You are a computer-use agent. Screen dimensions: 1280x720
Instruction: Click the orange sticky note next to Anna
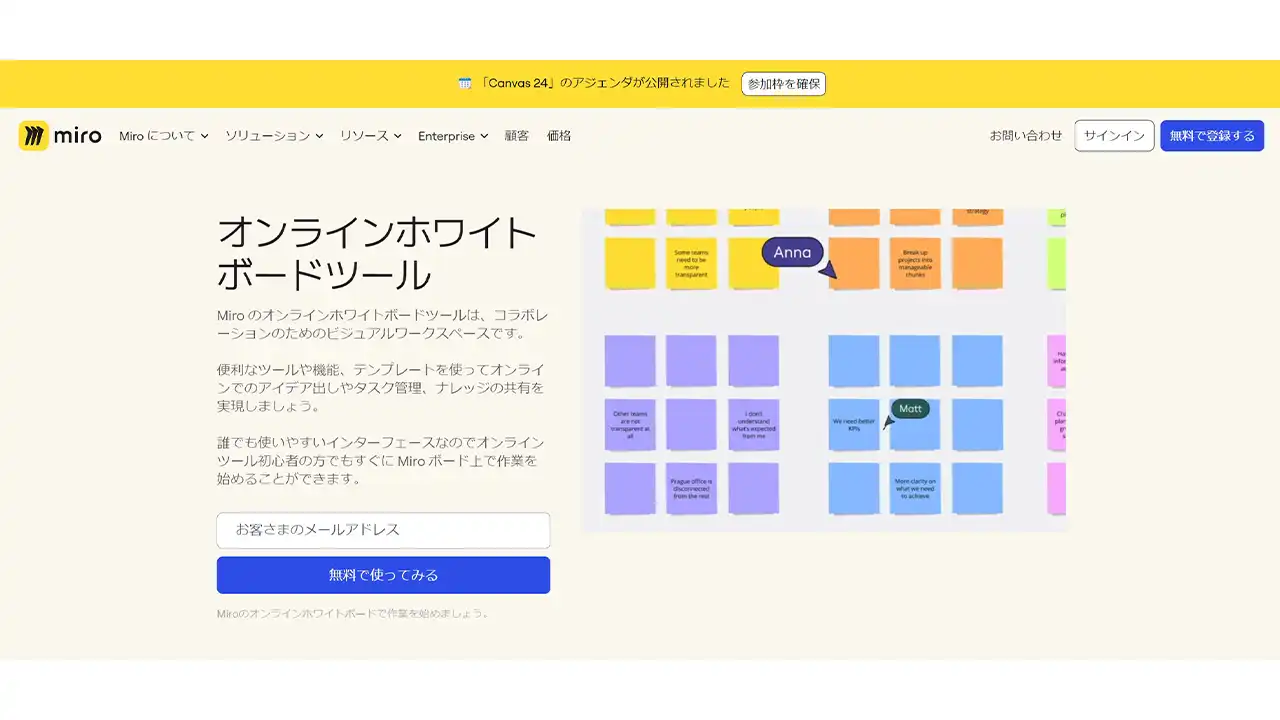coord(853,263)
